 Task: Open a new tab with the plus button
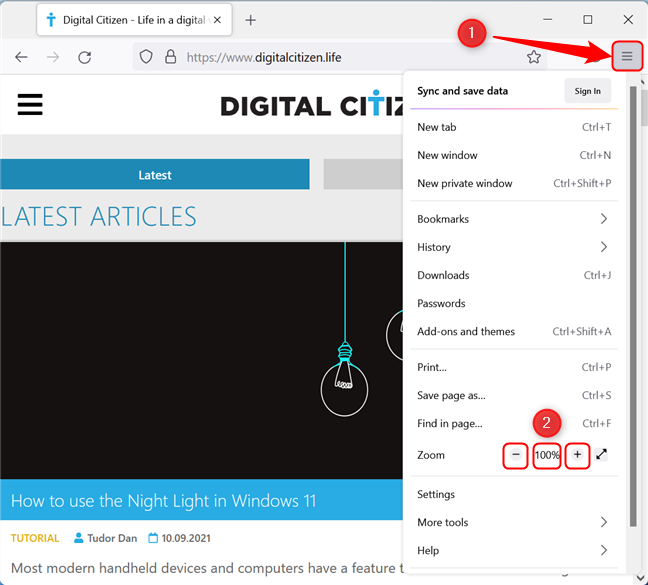pos(250,20)
